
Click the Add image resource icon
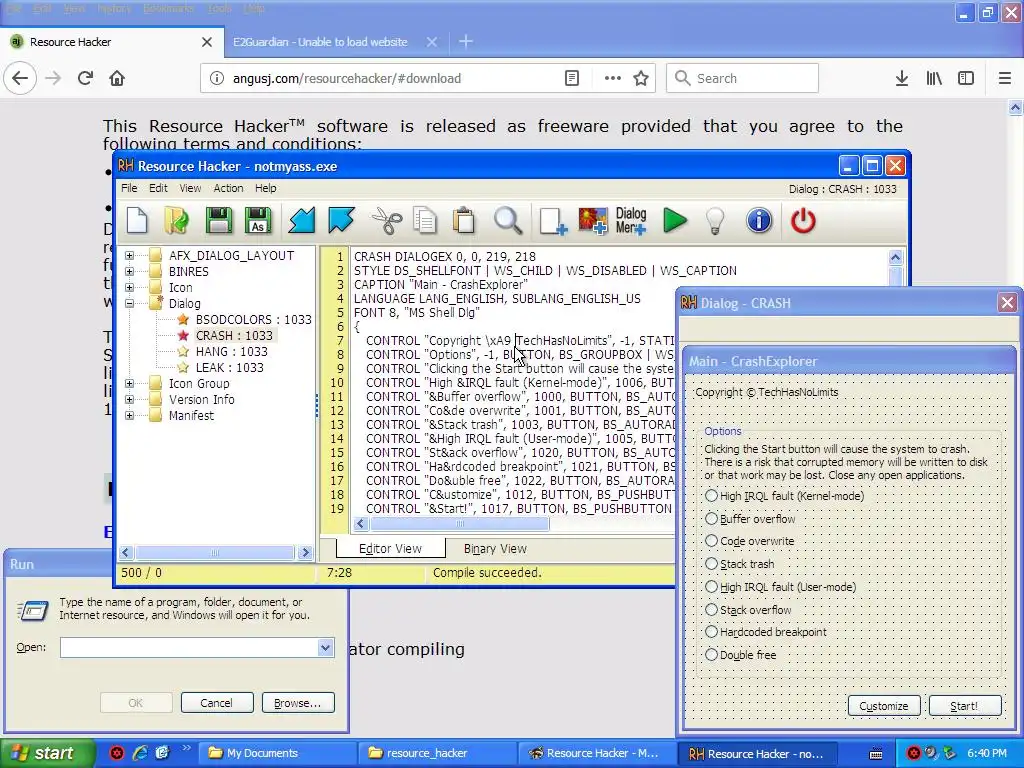[x=592, y=220]
